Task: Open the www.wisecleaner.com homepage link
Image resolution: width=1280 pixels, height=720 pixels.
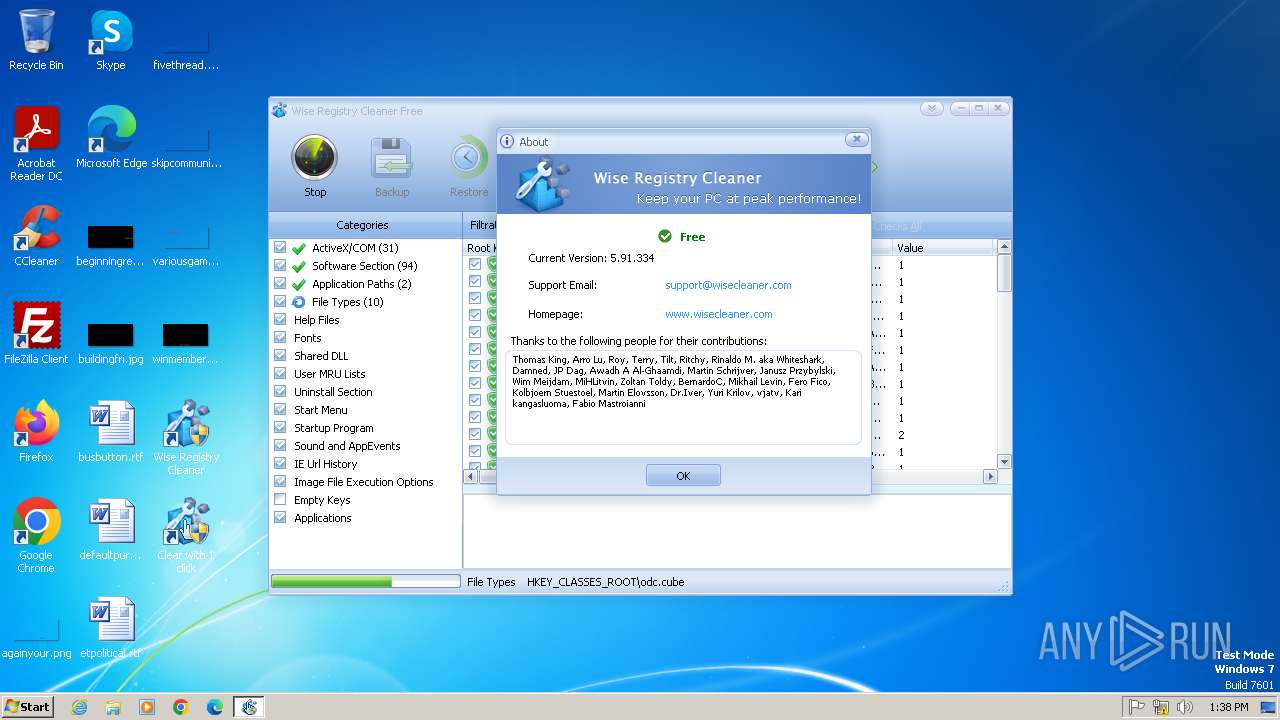Action: click(718, 314)
